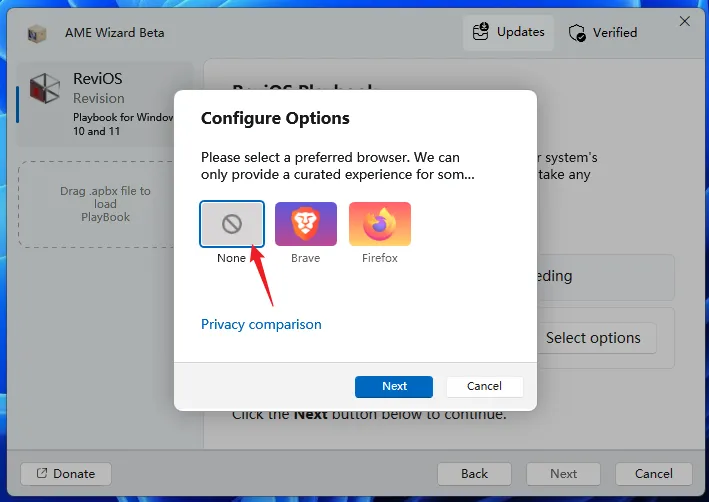Pick the Brave browser lion icon

click(305, 224)
